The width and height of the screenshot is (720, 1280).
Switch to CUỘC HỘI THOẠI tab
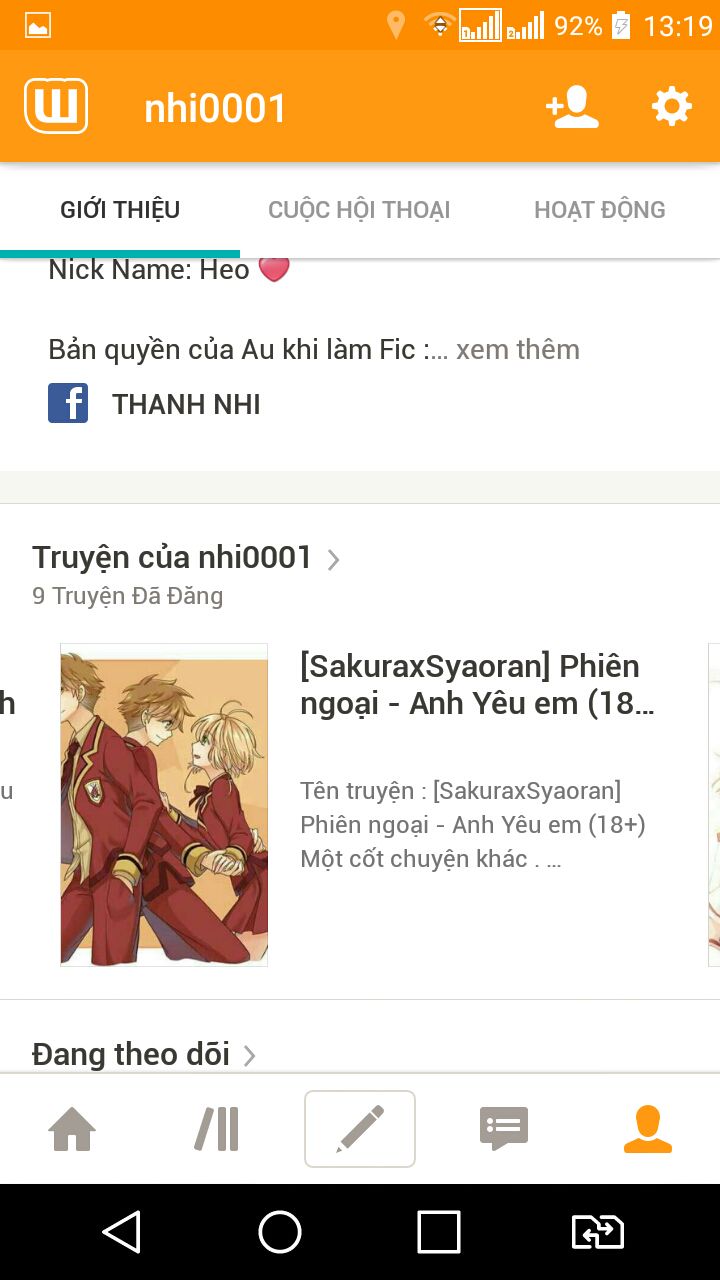point(359,210)
